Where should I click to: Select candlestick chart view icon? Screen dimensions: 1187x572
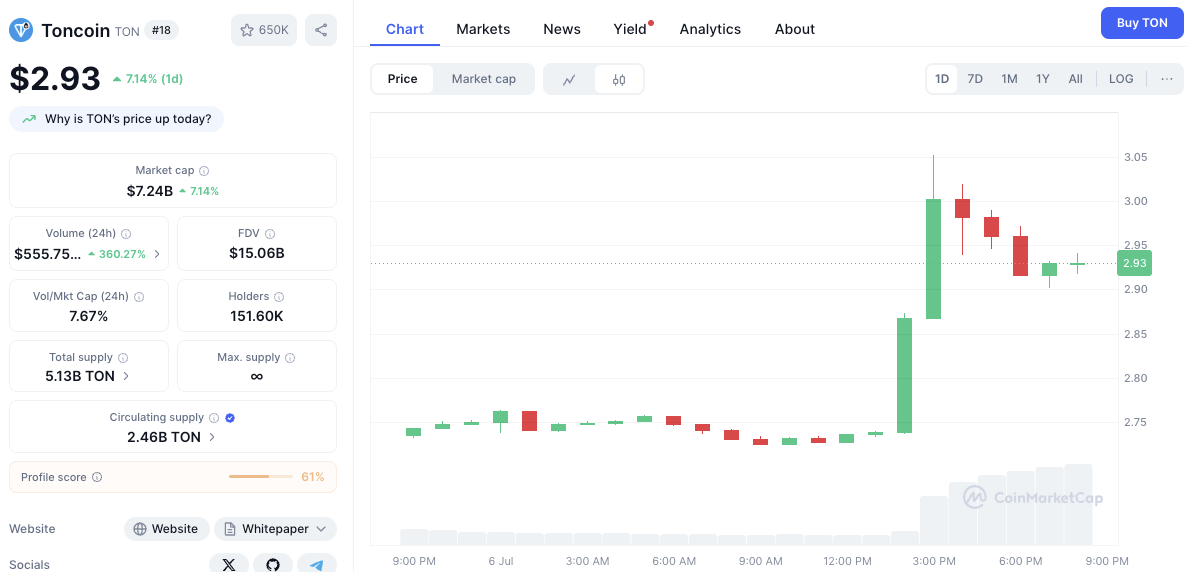618,79
